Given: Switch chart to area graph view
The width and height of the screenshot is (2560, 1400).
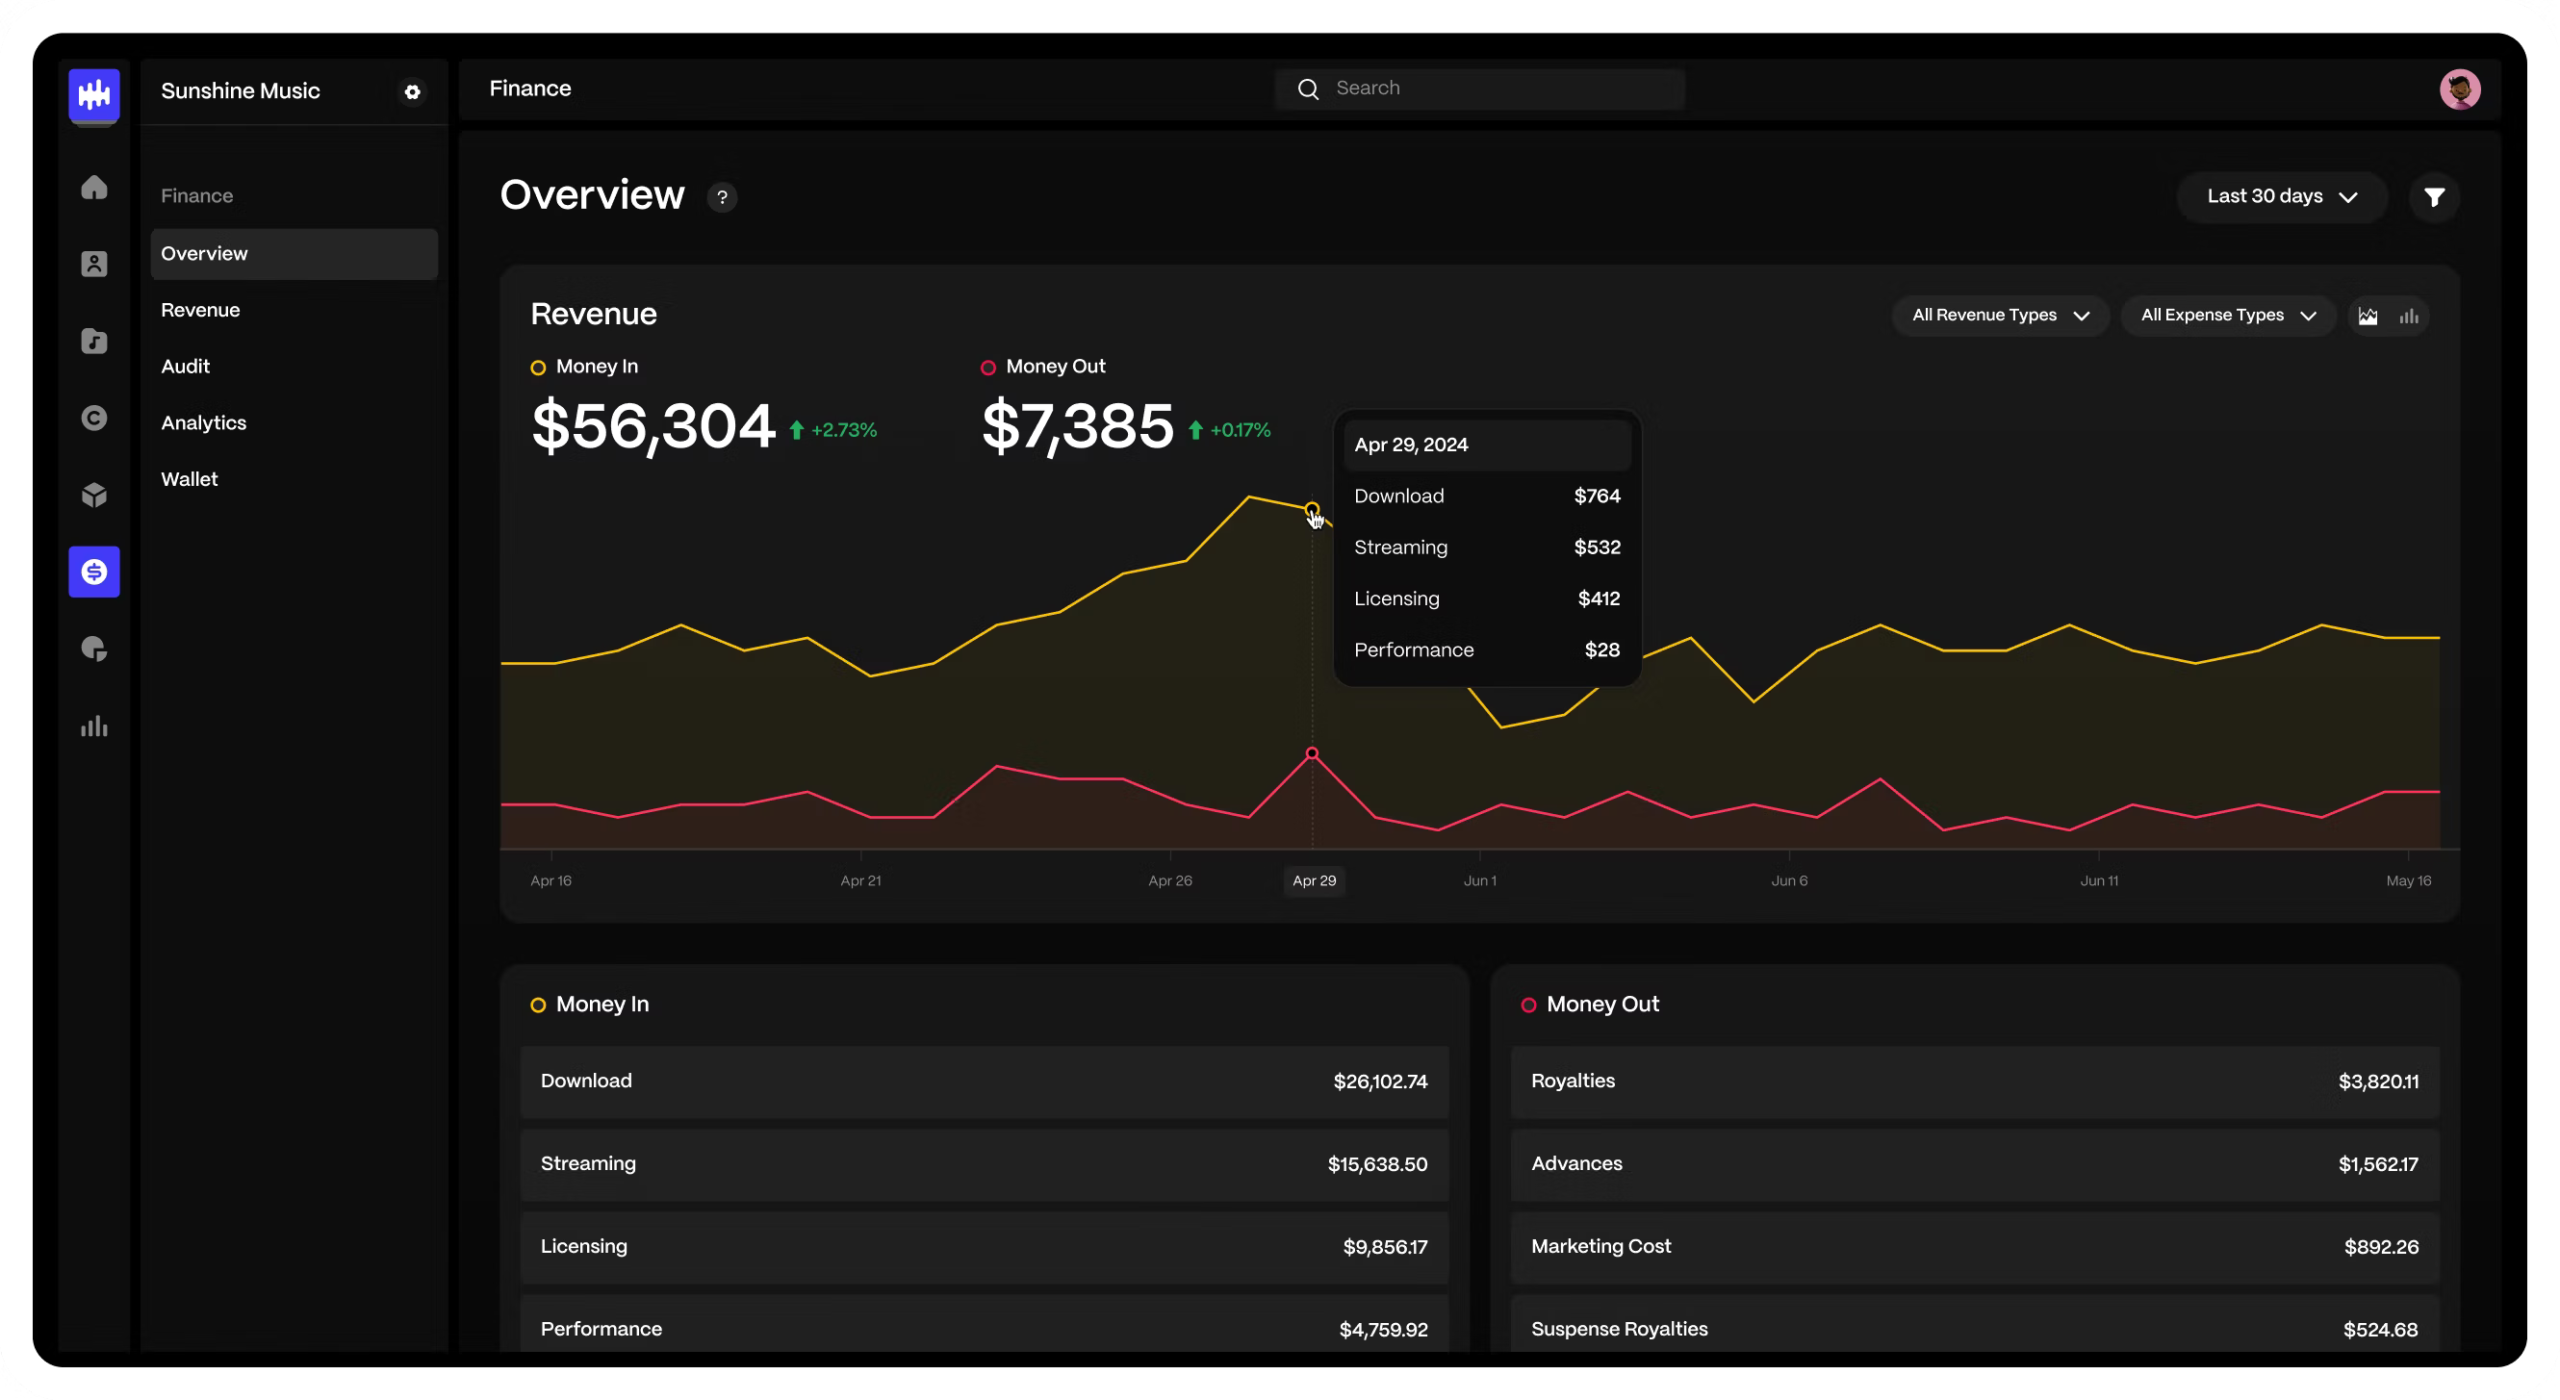Looking at the screenshot, I should [x=2367, y=316].
